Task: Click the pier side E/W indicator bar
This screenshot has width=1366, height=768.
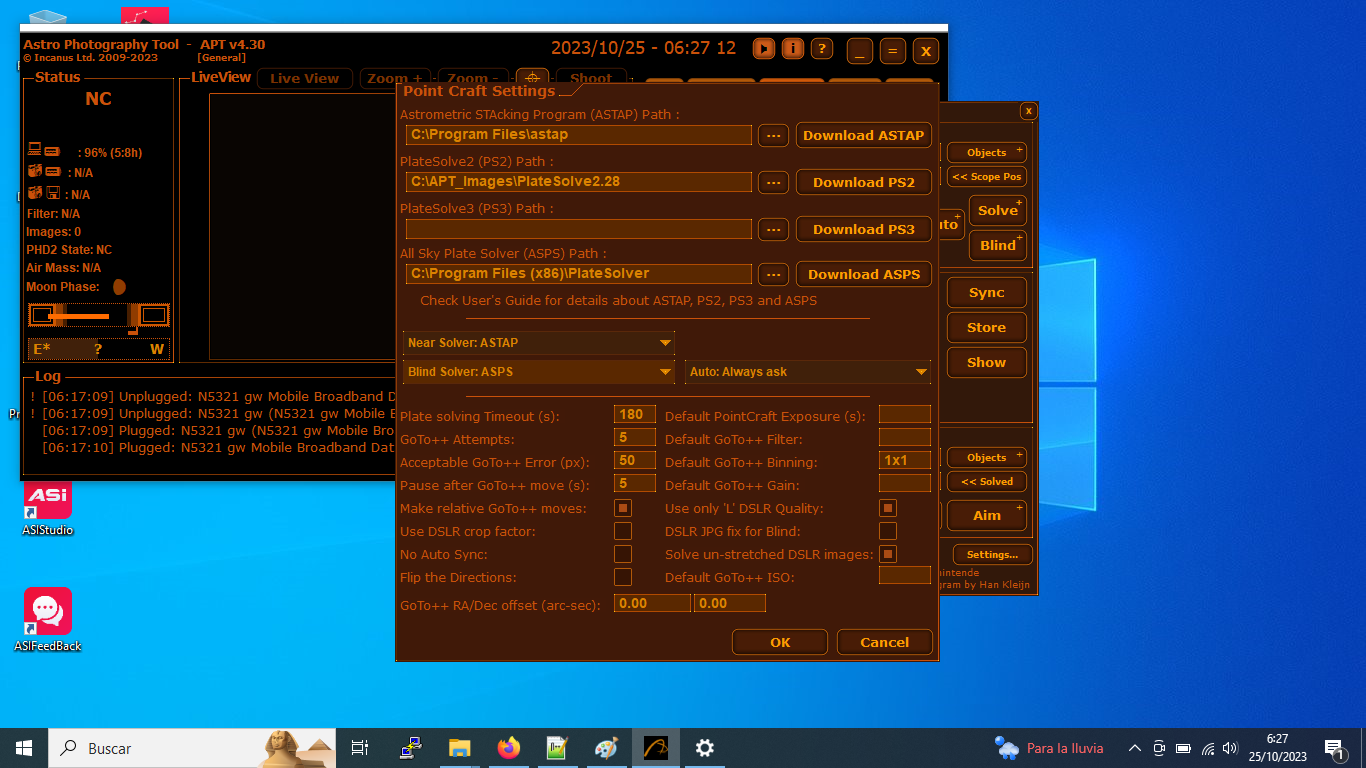Action: click(x=99, y=349)
